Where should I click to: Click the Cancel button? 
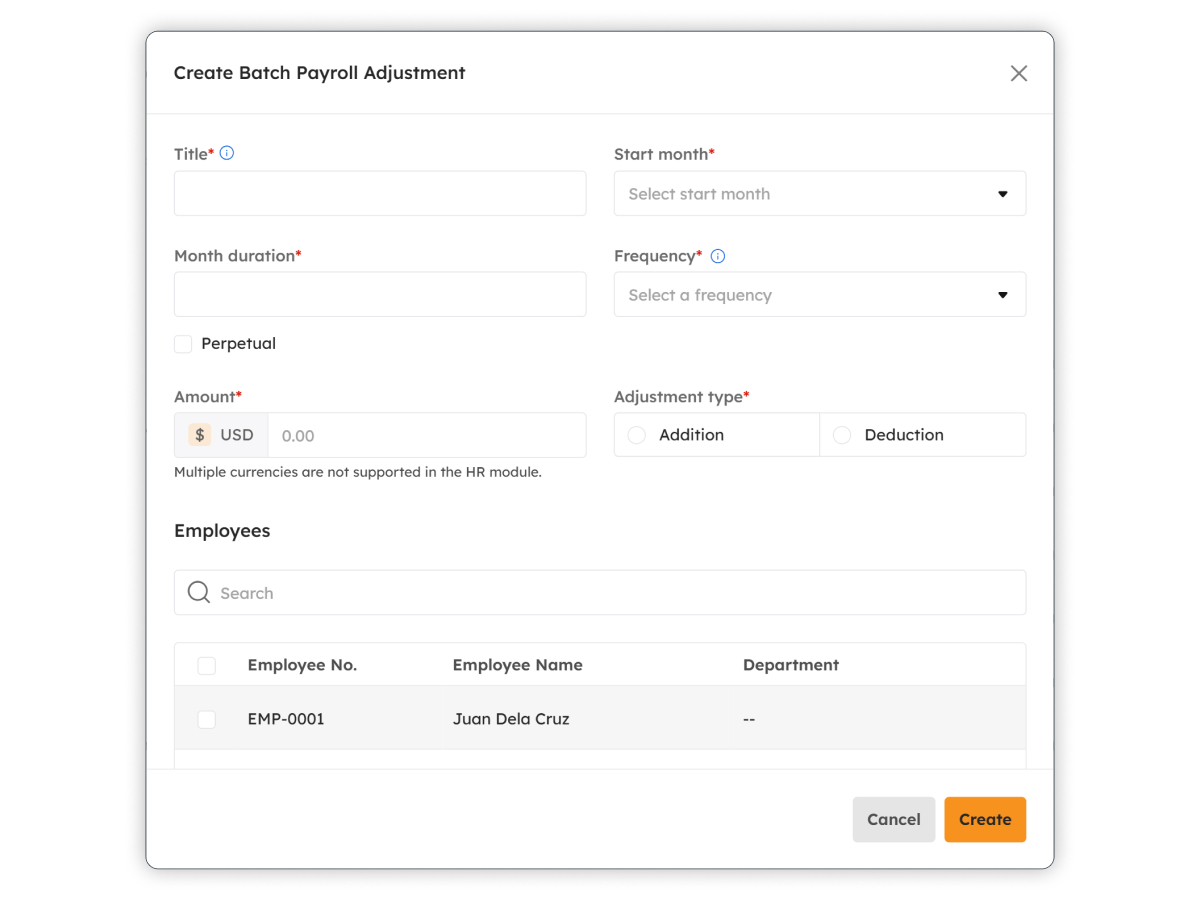(x=894, y=819)
